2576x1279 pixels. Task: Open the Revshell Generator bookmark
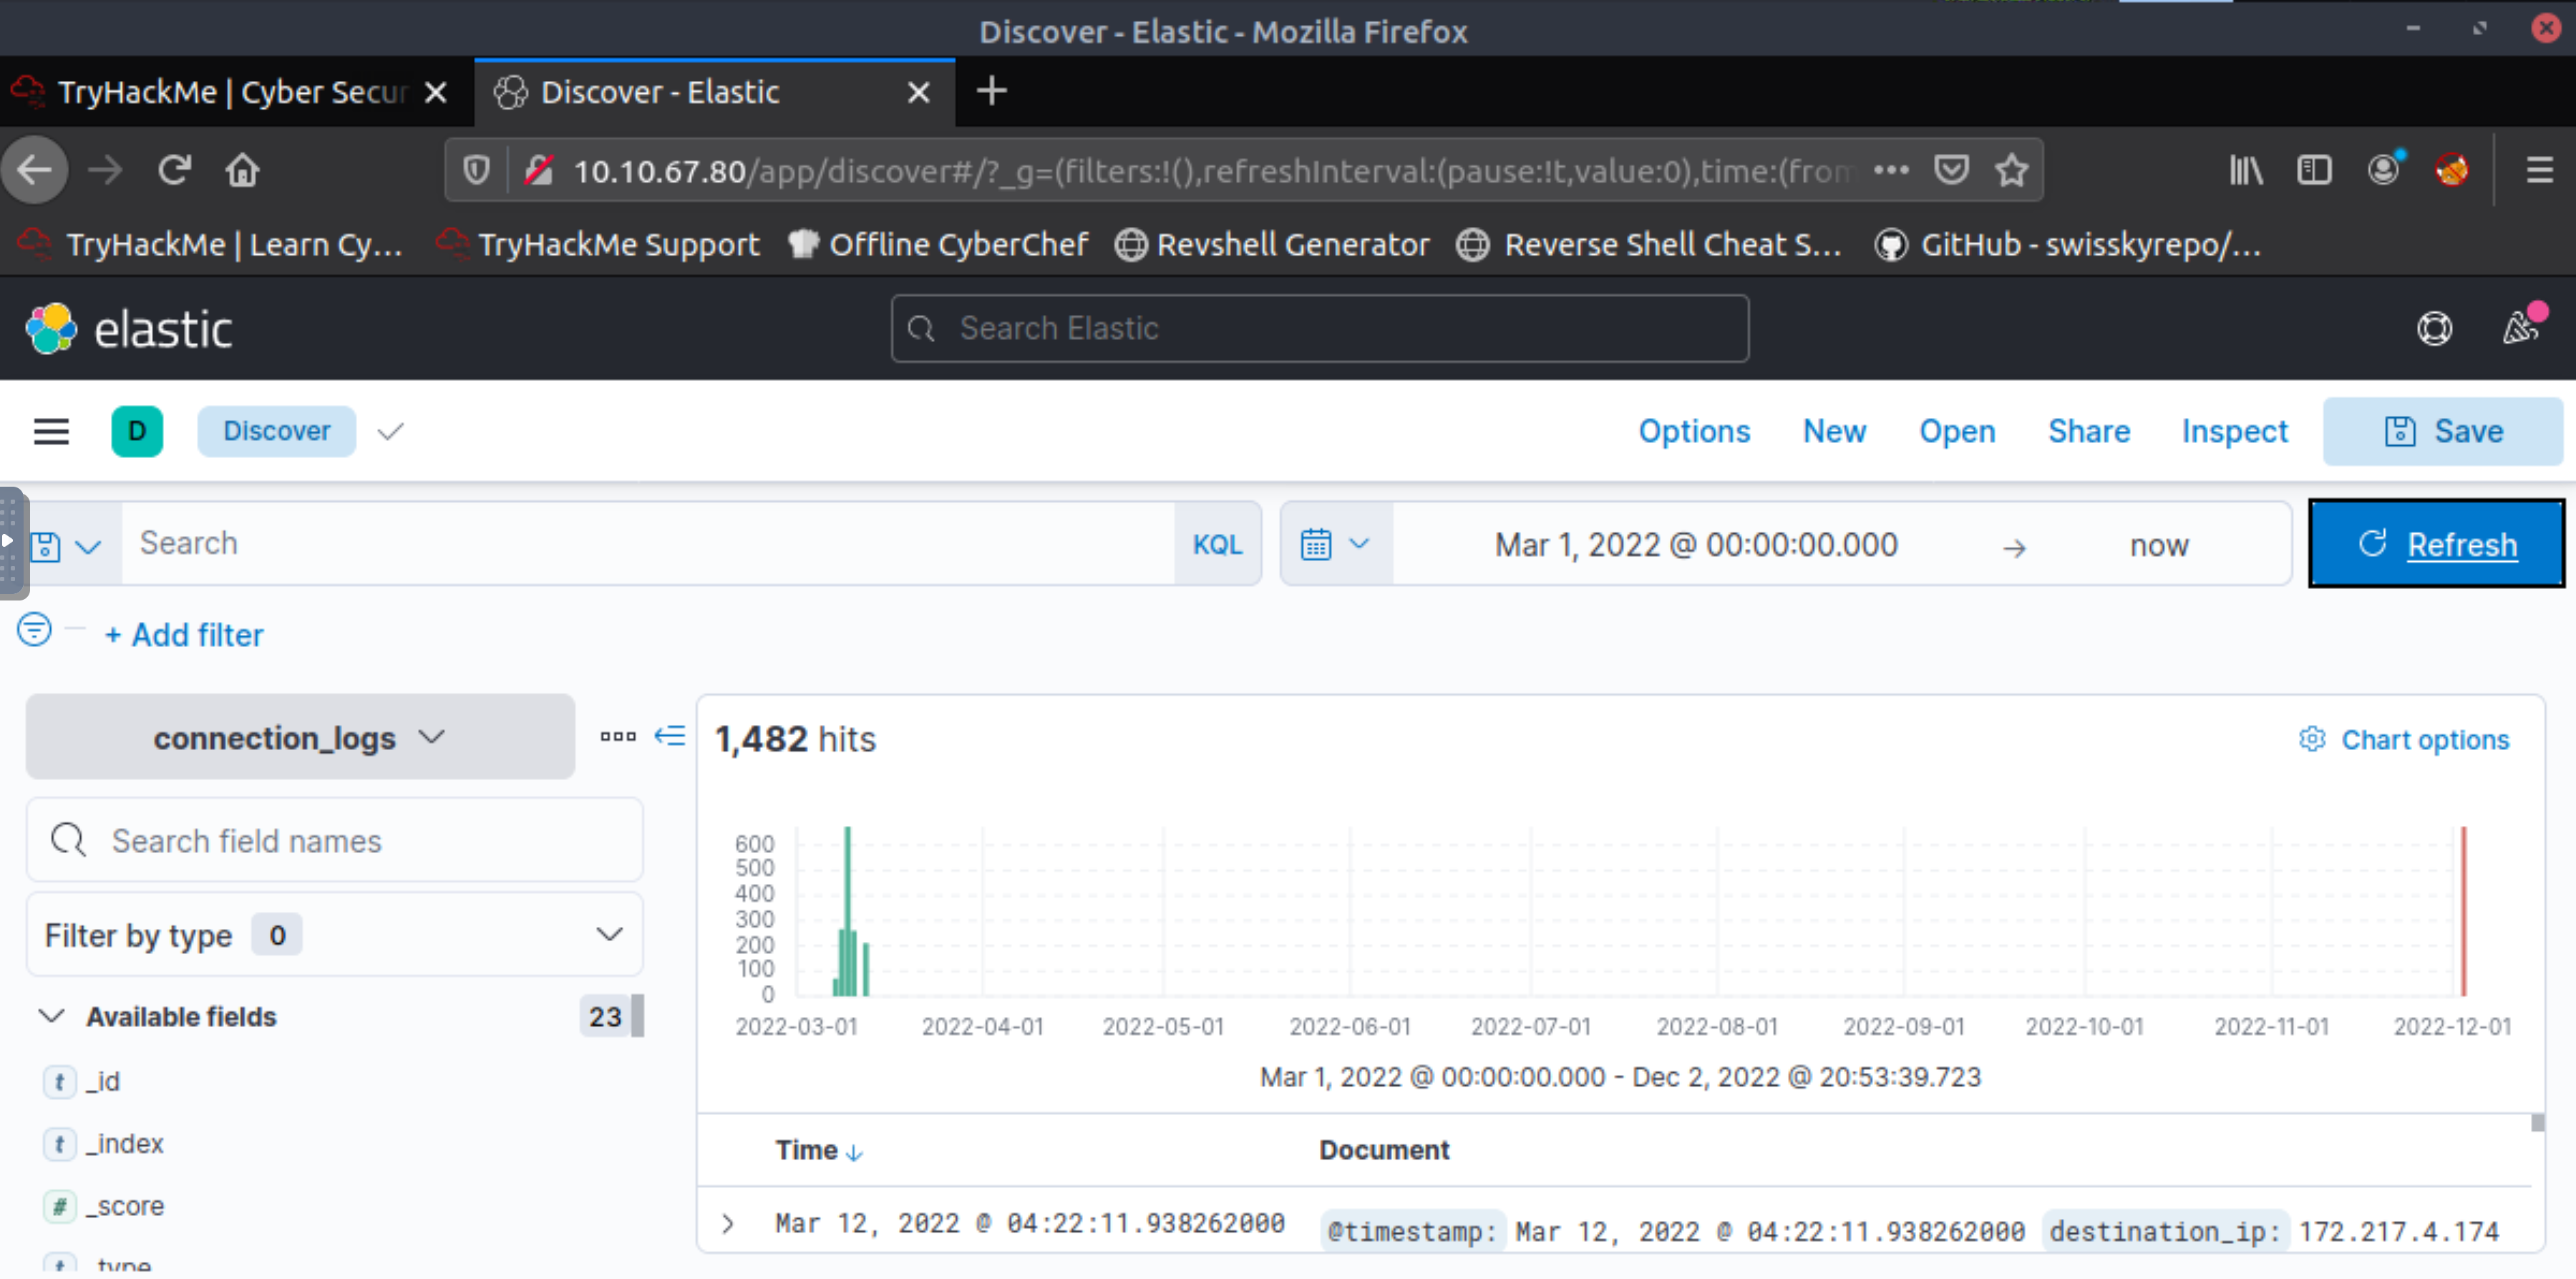[x=1273, y=245]
